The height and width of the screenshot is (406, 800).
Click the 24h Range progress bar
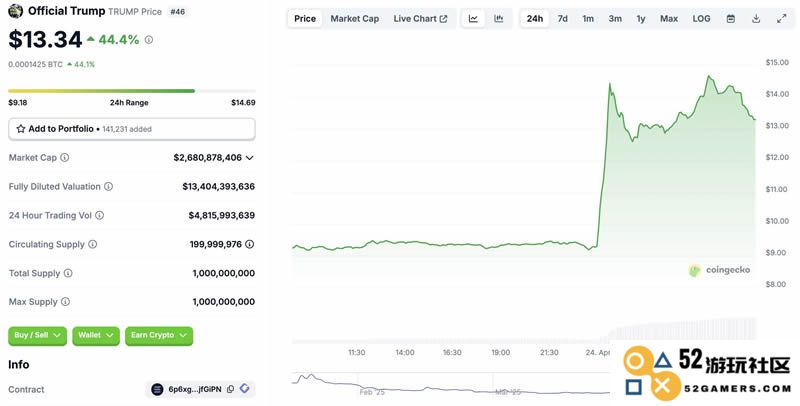pyautogui.click(x=132, y=91)
